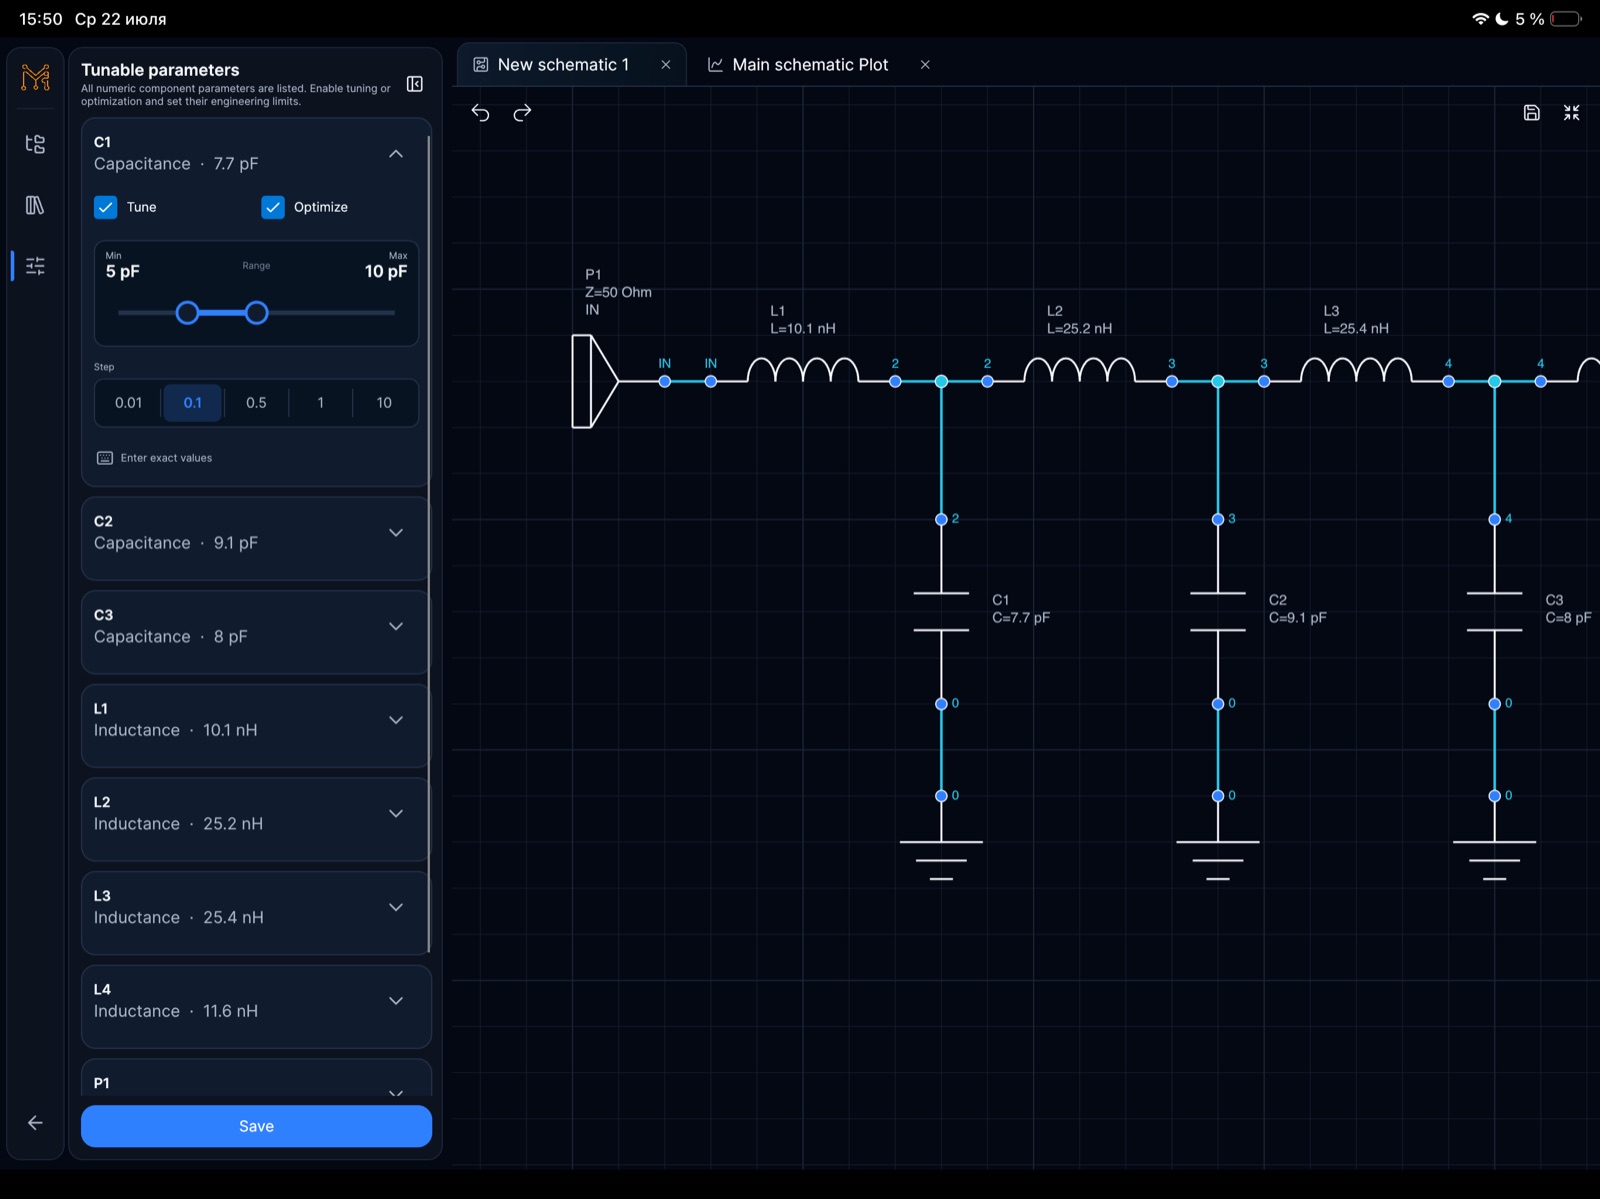Open the schematic tree view in the sidebar

pyautogui.click(x=35, y=144)
